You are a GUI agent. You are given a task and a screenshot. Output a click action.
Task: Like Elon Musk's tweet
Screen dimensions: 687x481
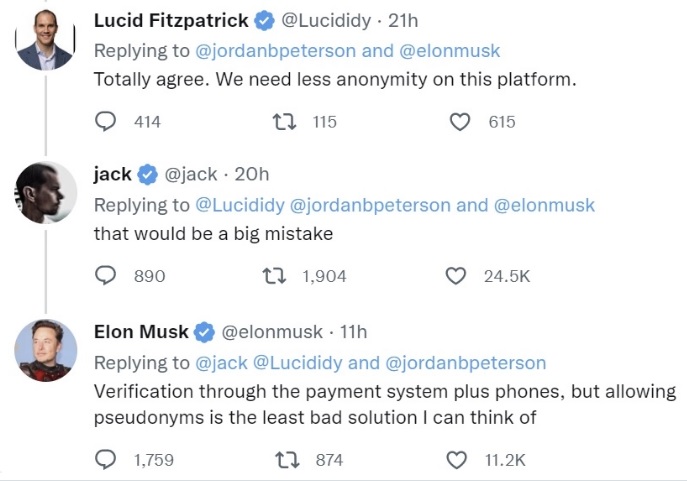tap(456, 460)
